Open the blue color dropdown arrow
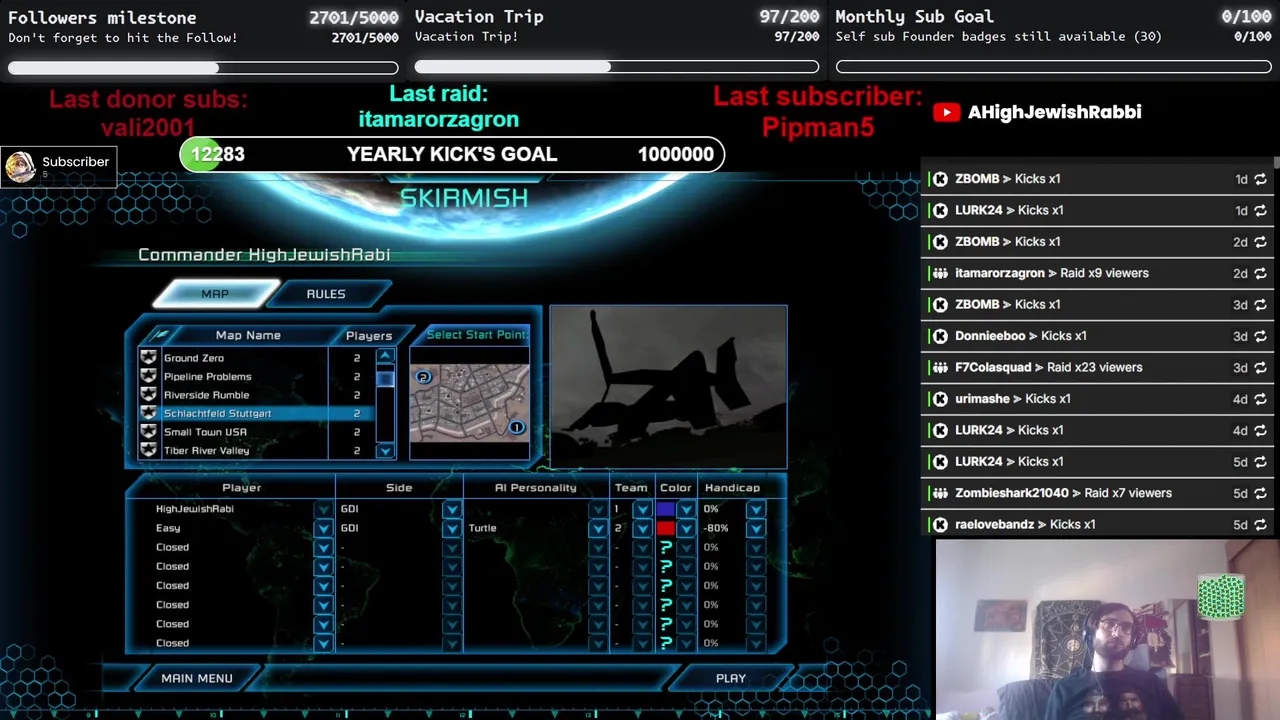The image size is (1280, 720). (x=686, y=509)
